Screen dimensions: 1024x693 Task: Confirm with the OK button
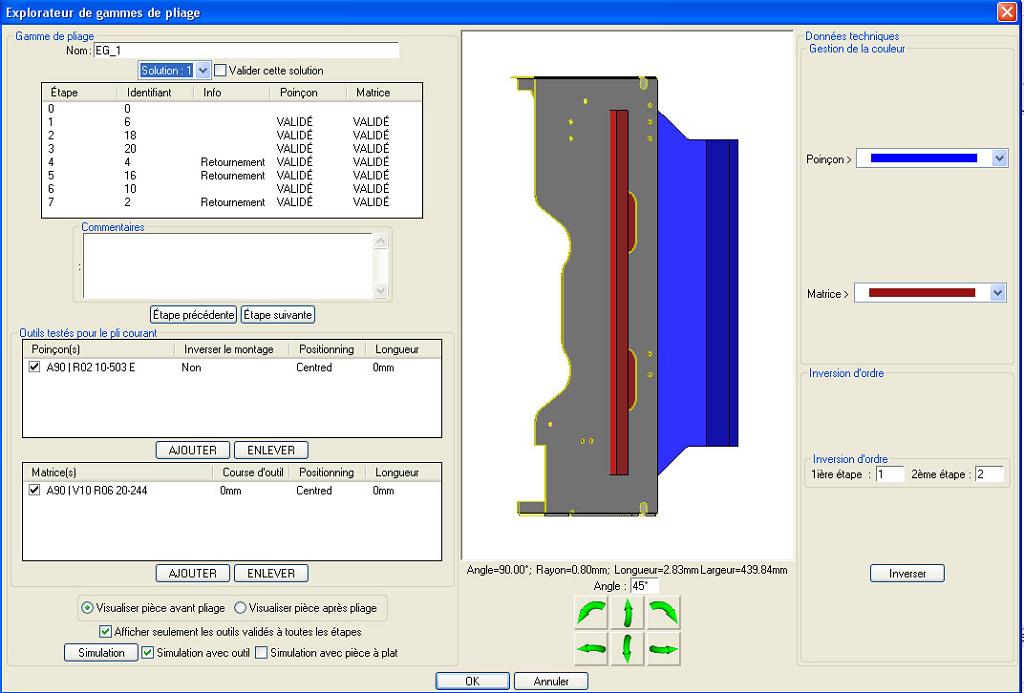click(472, 681)
